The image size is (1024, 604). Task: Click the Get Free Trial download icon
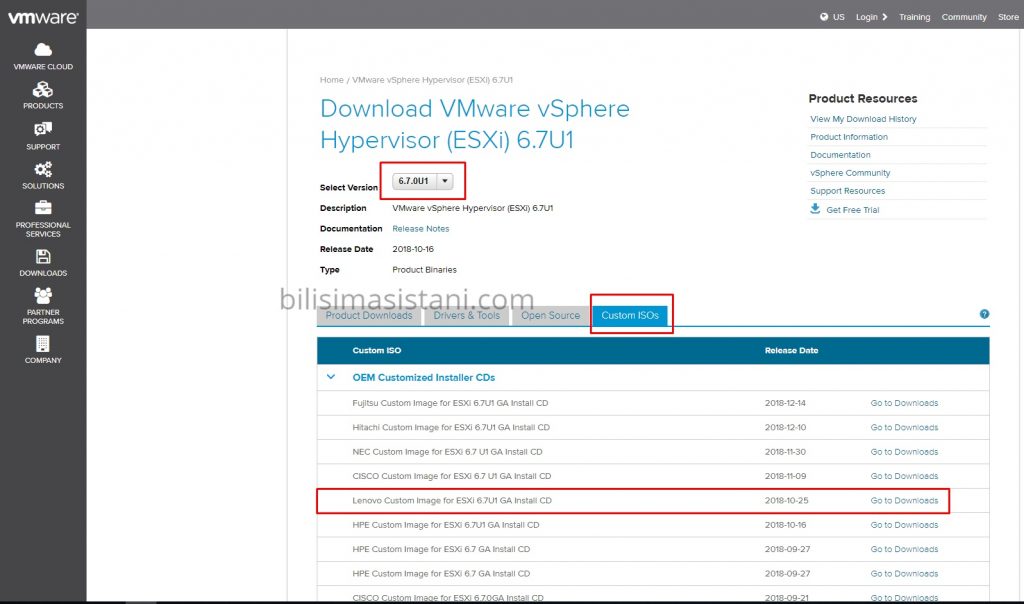[x=815, y=209]
